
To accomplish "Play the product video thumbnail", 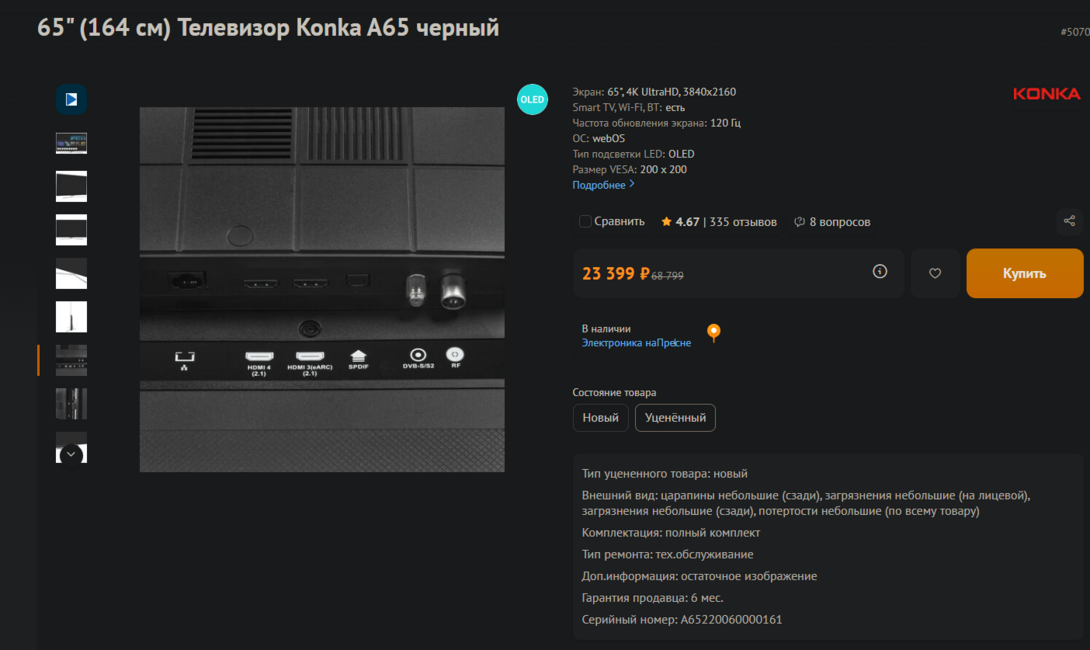I will [x=71, y=100].
